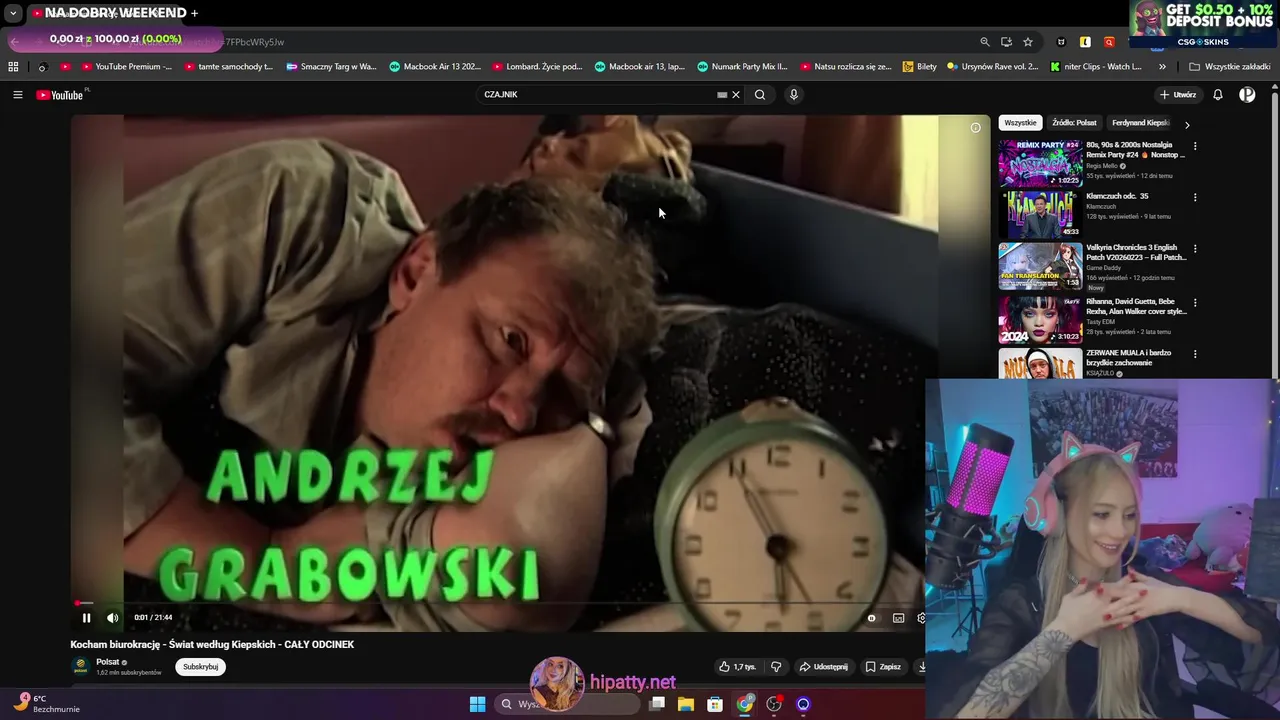Image resolution: width=1280 pixels, height=720 pixels.
Task: Open the browser tab search dropdown
Action: point(13,13)
